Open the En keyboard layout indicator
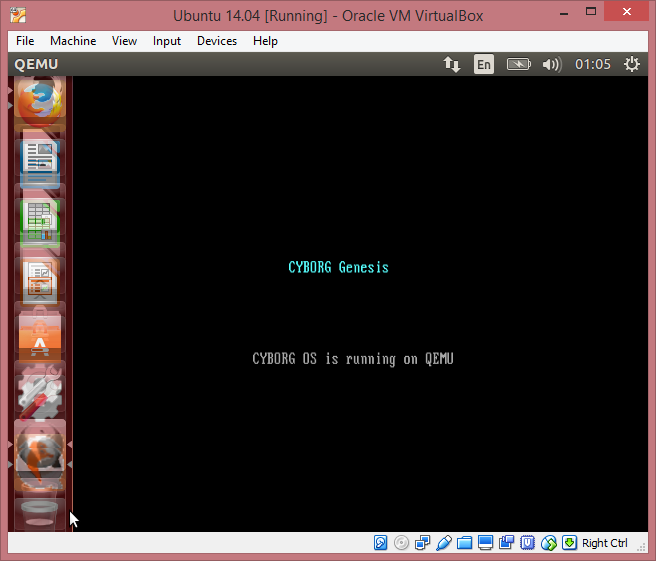 (x=484, y=64)
